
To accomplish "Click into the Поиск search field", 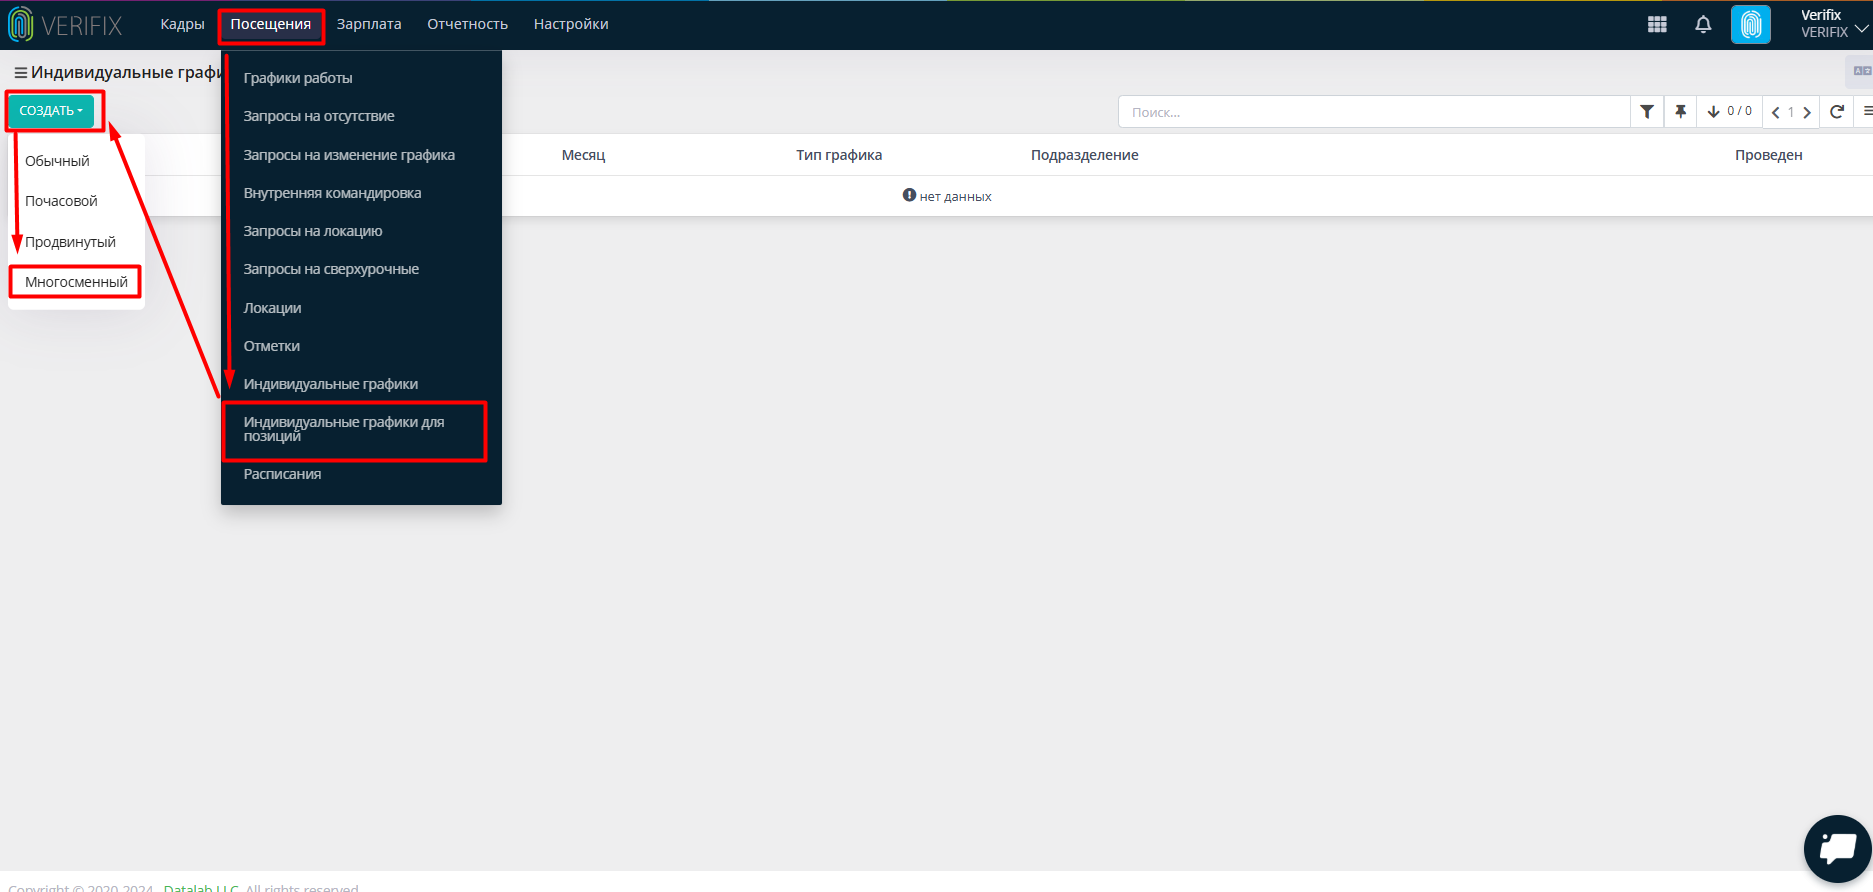I will (1374, 112).
